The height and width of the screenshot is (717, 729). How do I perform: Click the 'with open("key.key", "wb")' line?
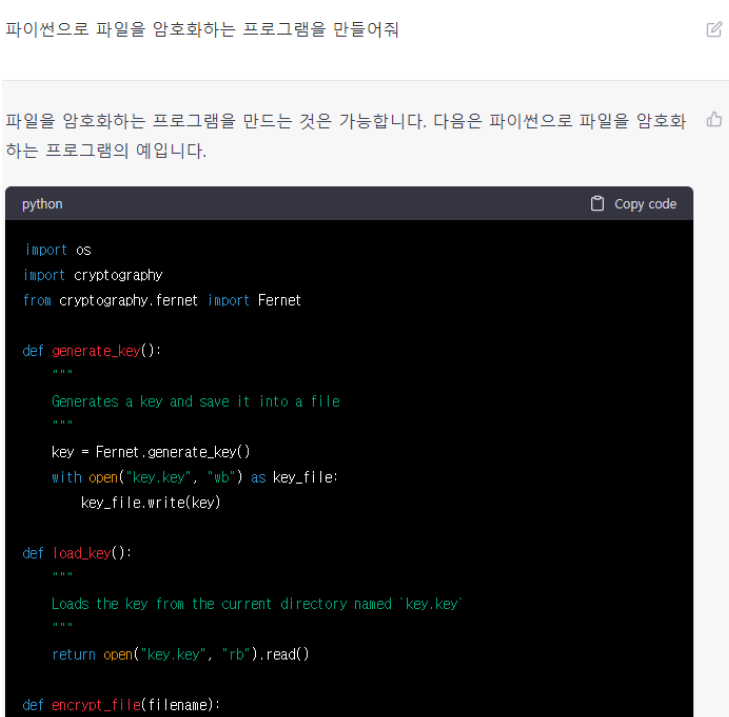point(195,478)
